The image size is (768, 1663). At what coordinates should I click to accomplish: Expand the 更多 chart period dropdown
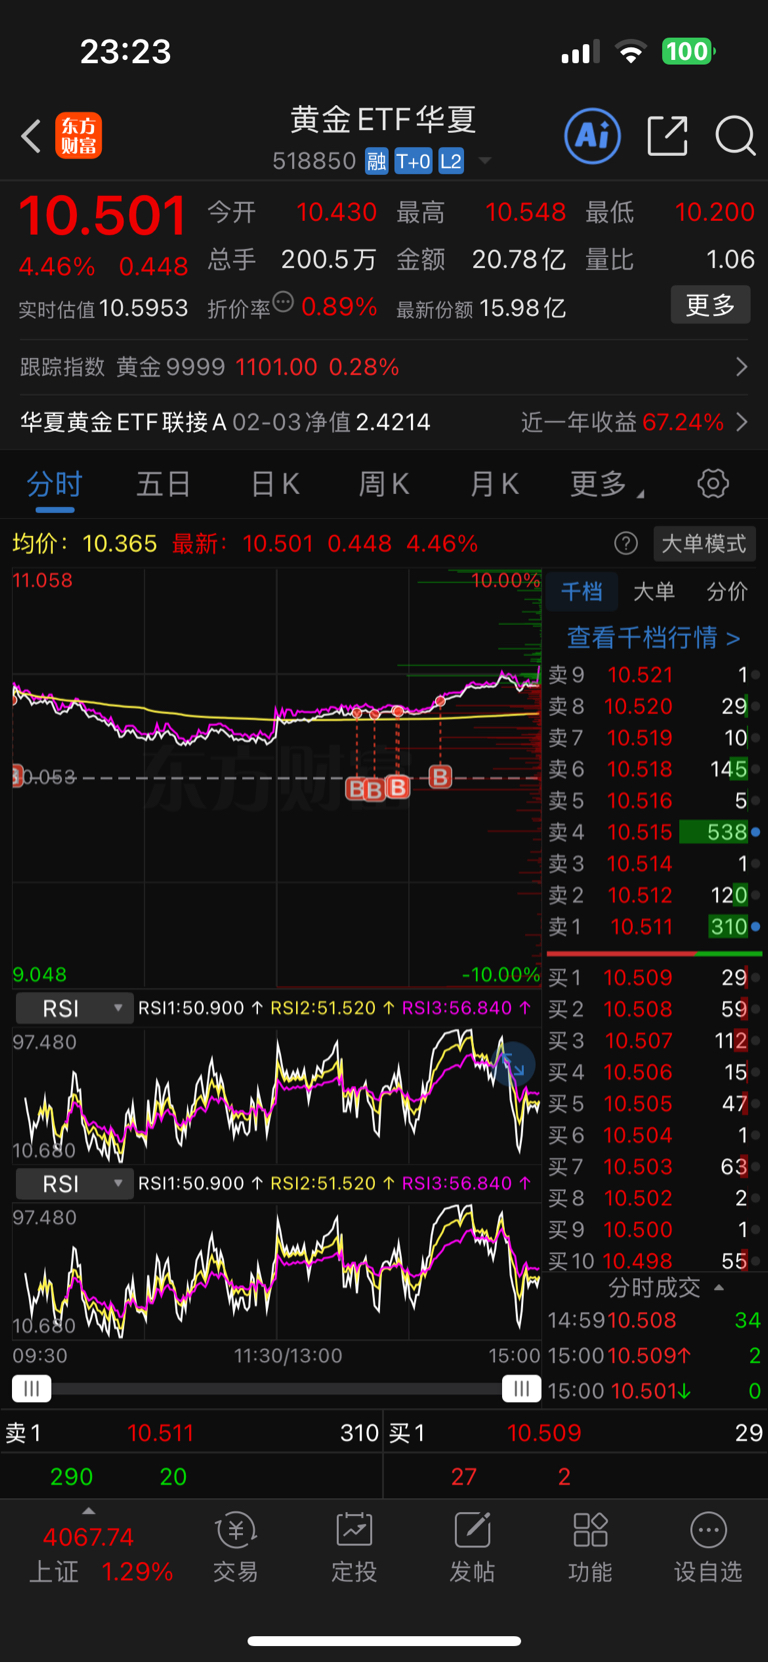tap(607, 485)
